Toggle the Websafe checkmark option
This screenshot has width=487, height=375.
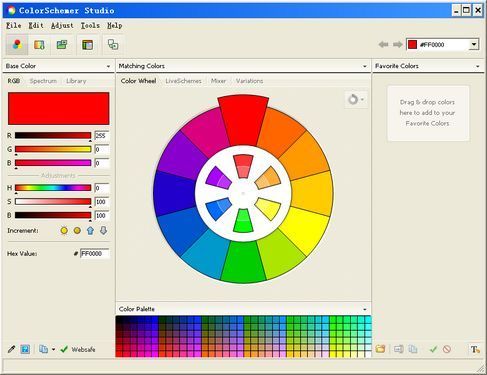[x=78, y=349]
